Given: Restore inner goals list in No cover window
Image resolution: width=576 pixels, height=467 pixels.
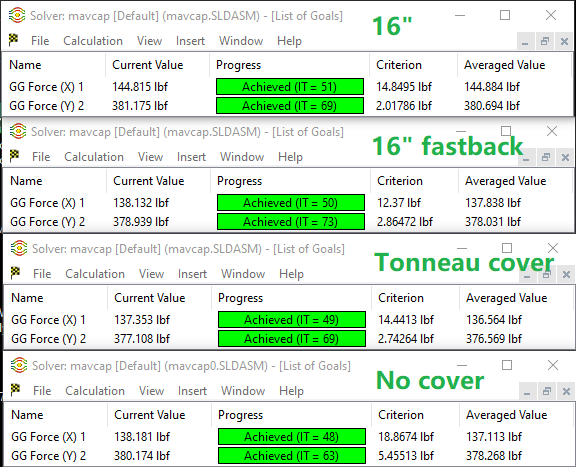Looking at the screenshot, I should 547,391.
